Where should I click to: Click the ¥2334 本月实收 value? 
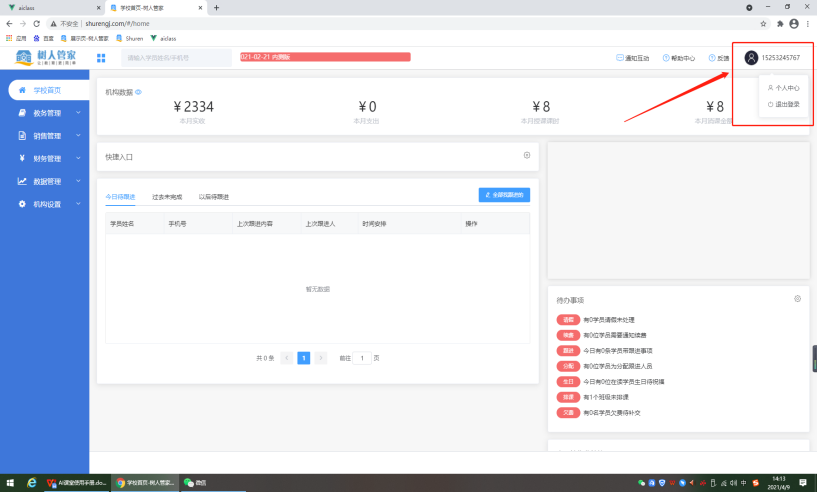click(193, 107)
